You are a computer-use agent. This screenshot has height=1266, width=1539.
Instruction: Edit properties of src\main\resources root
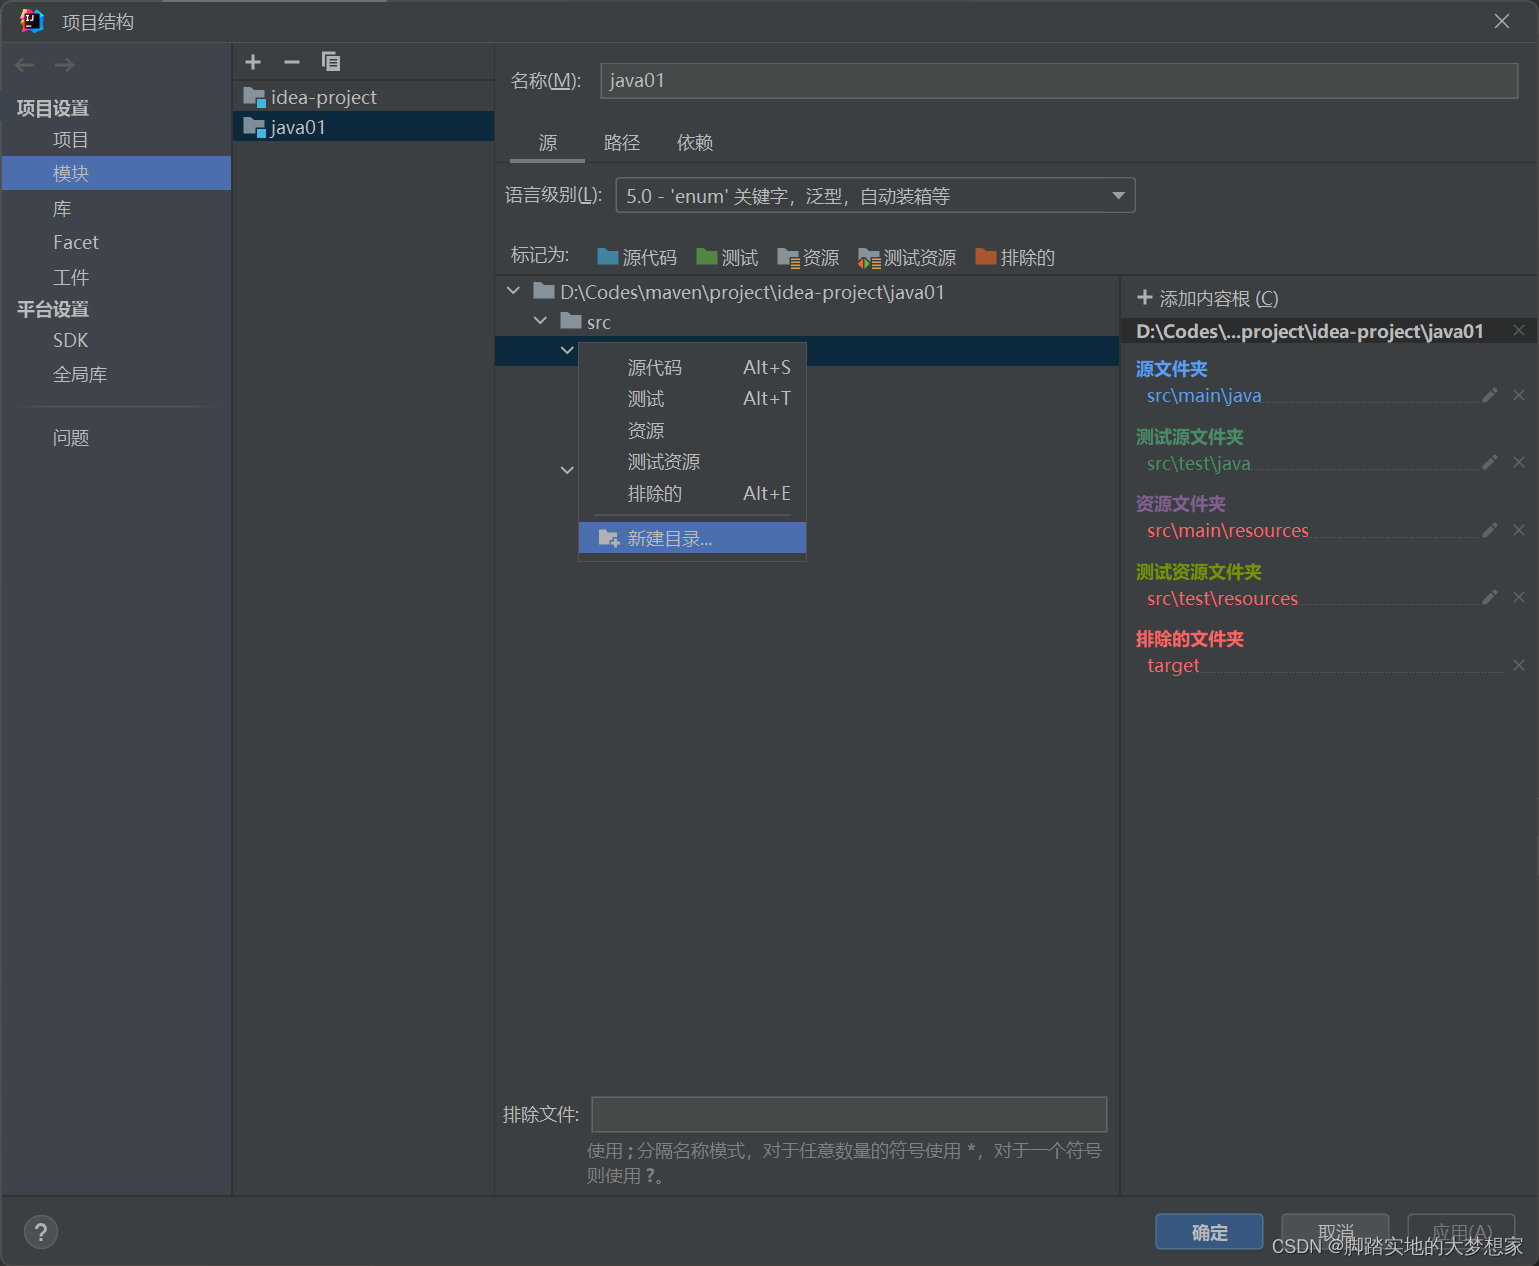tap(1490, 531)
